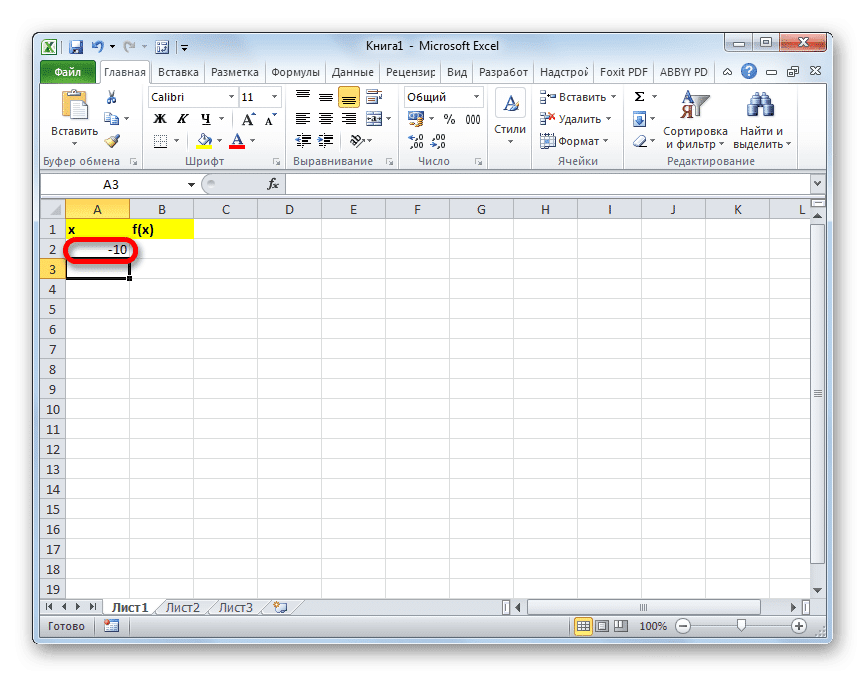Toggle bold formatting (Ж)
Image resolution: width=866 pixels, height=677 pixels.
tap(160, 119)
